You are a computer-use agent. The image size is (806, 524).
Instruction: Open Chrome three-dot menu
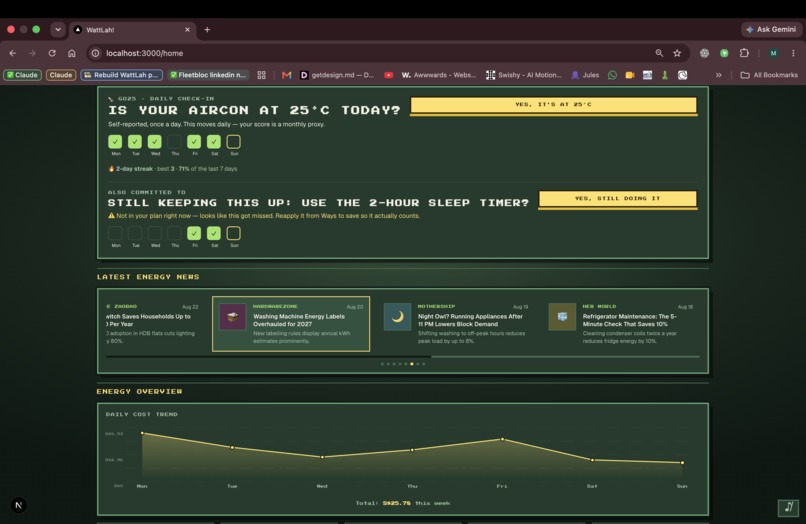coord(793,53)
